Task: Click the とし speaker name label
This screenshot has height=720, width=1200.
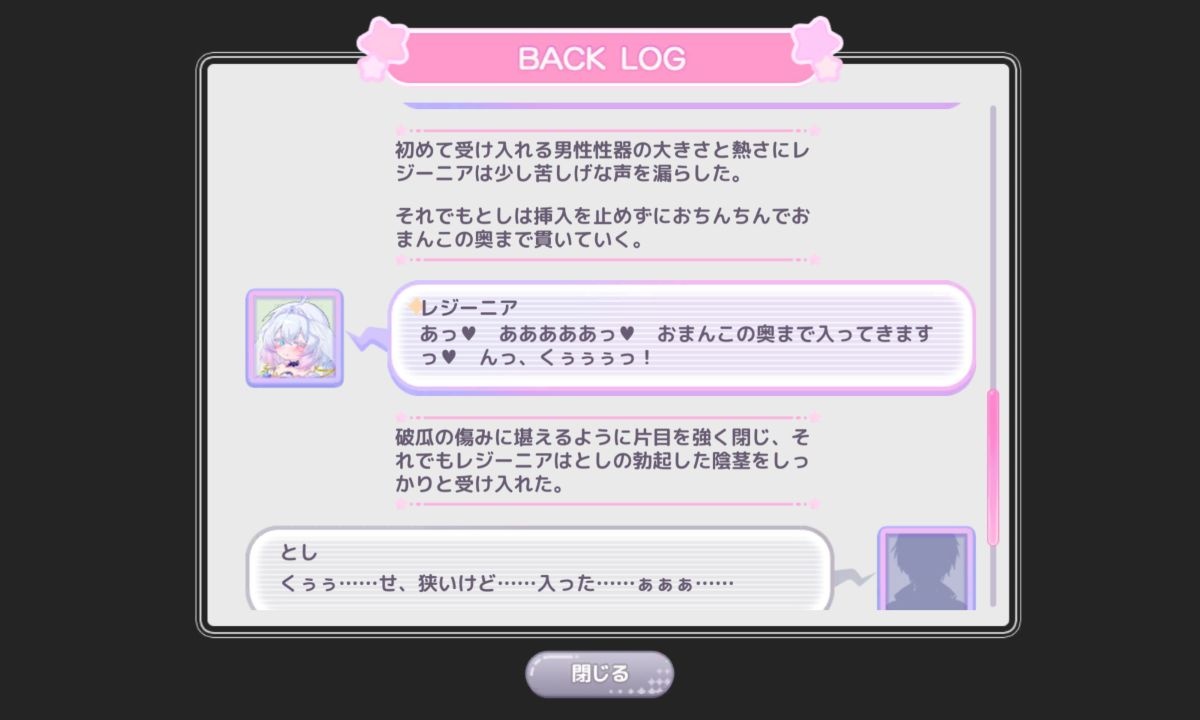Action: tap(298, 553)
